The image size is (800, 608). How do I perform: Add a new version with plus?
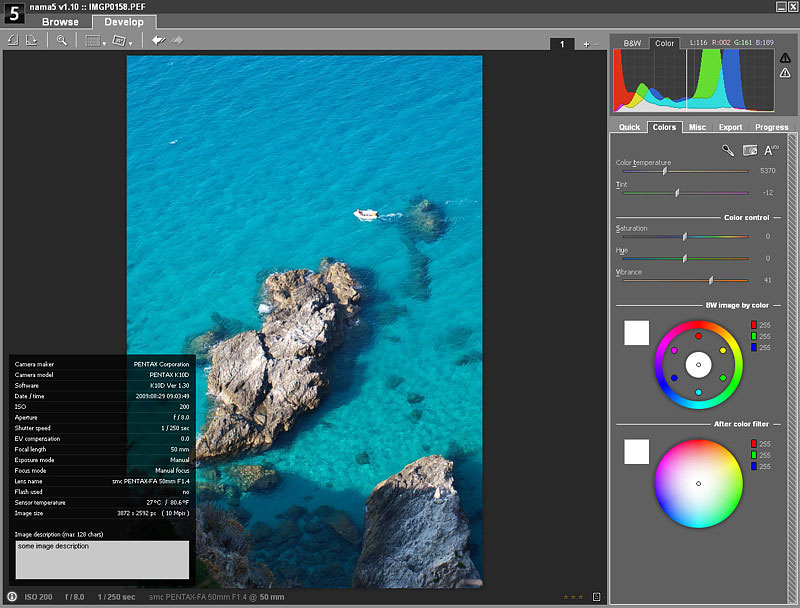point(586,44)
